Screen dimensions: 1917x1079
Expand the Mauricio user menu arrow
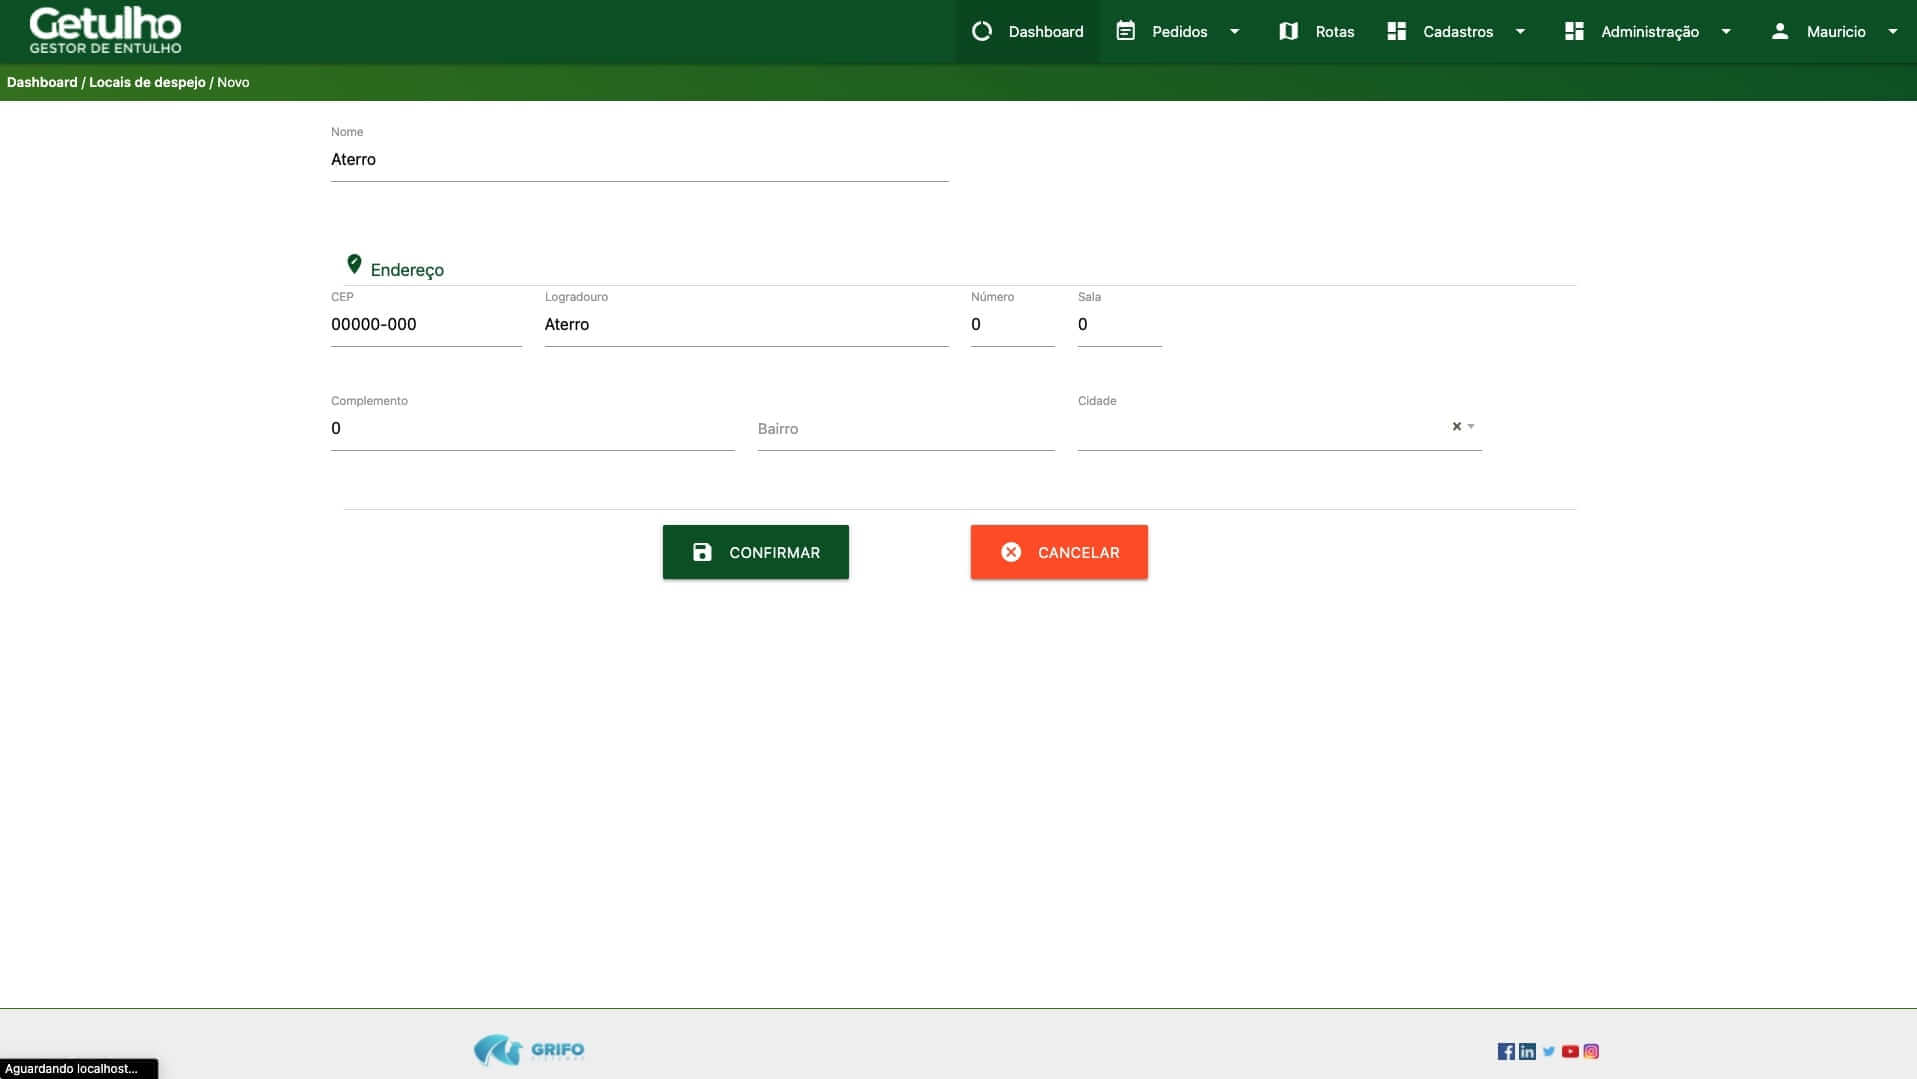coord(1892,31)
